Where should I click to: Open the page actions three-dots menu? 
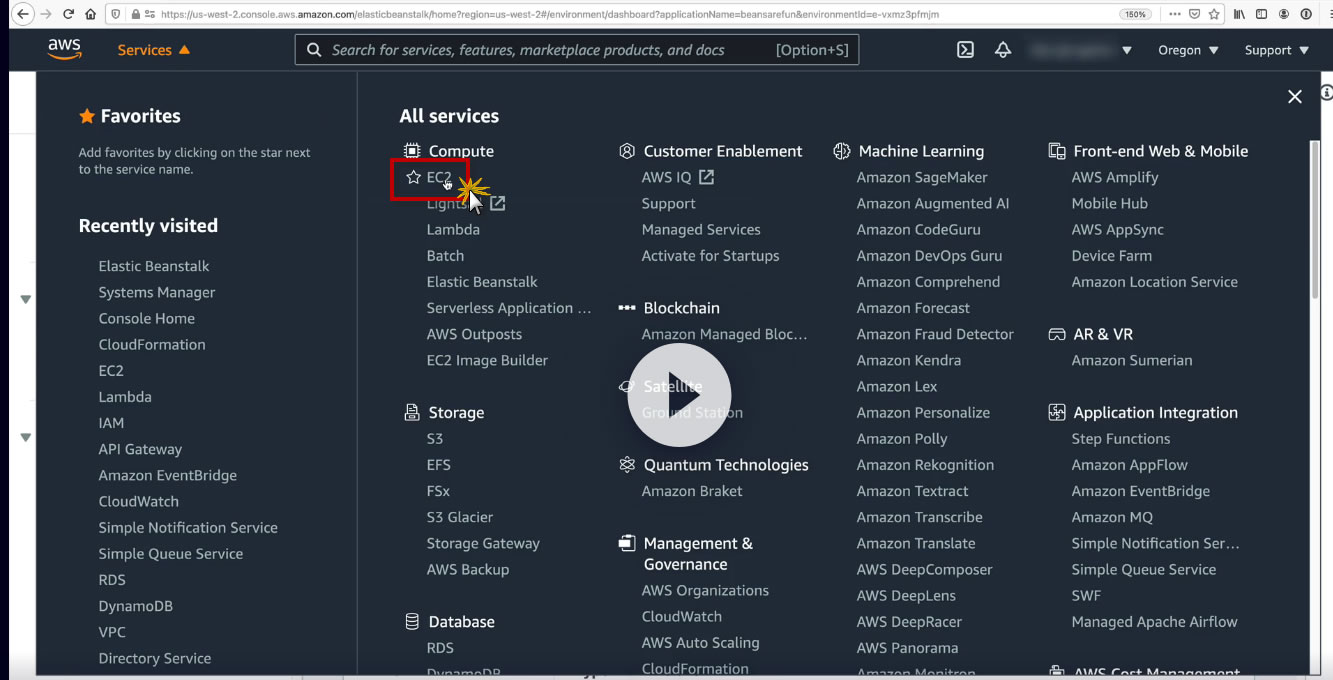click(x=1174, y=15)
